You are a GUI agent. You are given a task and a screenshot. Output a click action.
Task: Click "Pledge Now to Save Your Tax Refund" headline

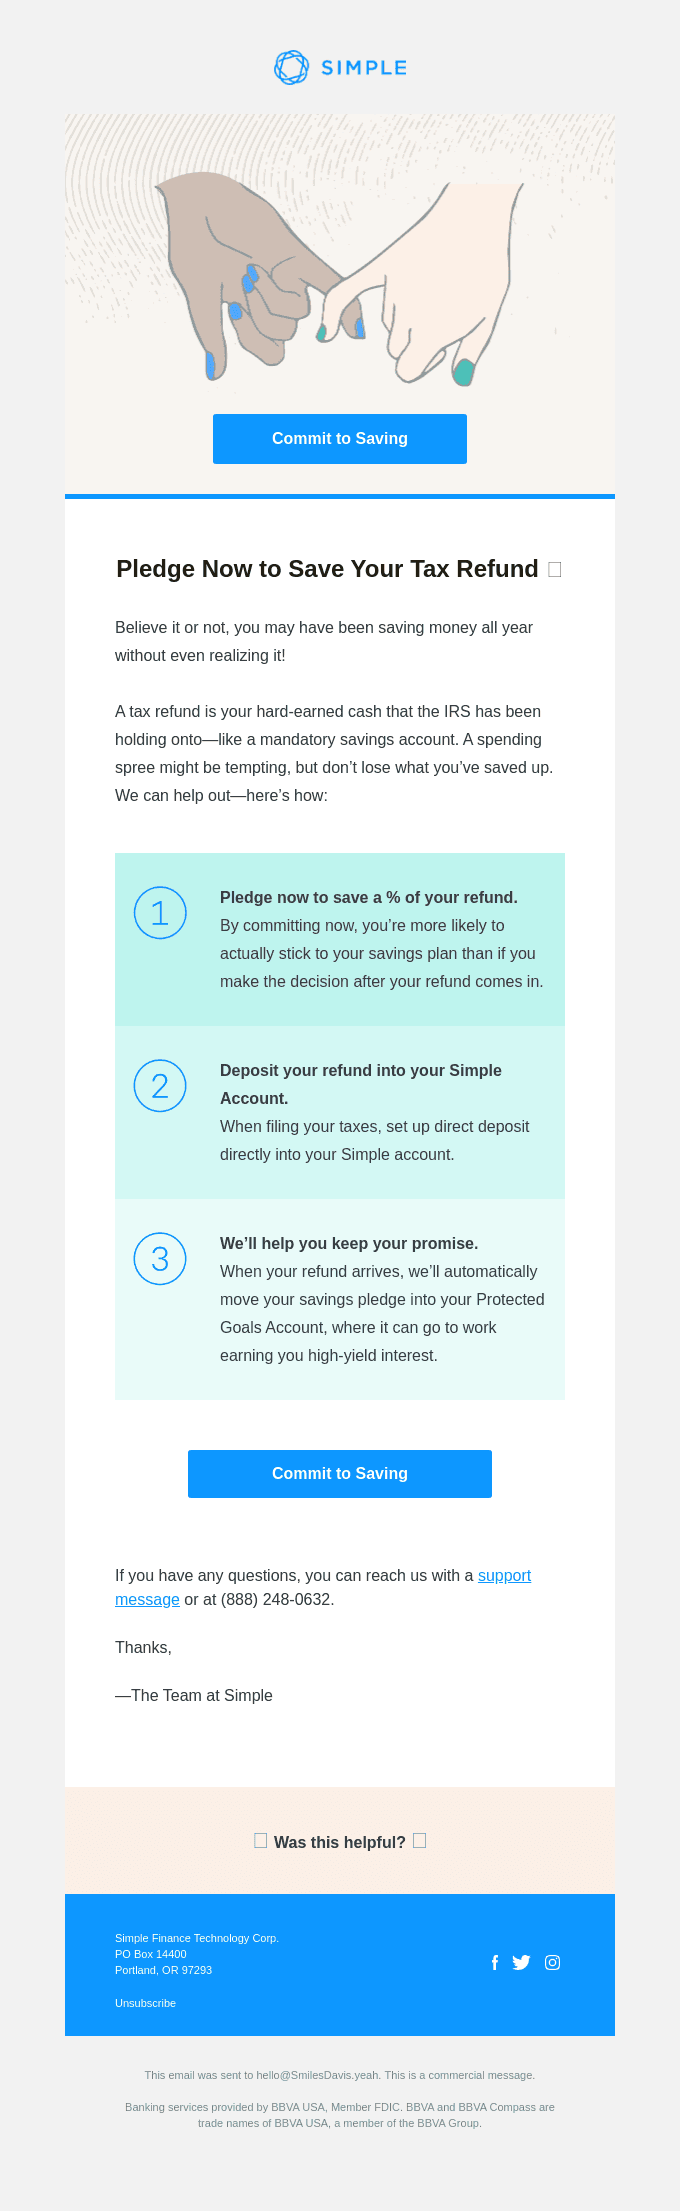click(327, 569)
